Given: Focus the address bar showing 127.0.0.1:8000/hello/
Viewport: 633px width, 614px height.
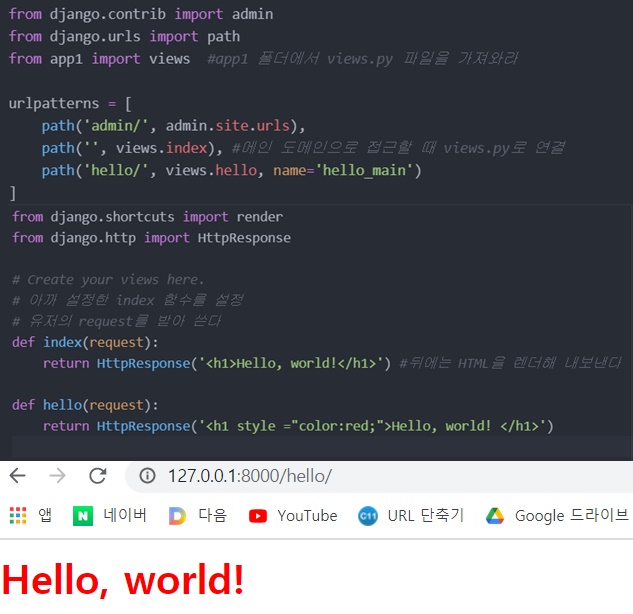Looking at the screenshot, I should [x=379, y=476].
